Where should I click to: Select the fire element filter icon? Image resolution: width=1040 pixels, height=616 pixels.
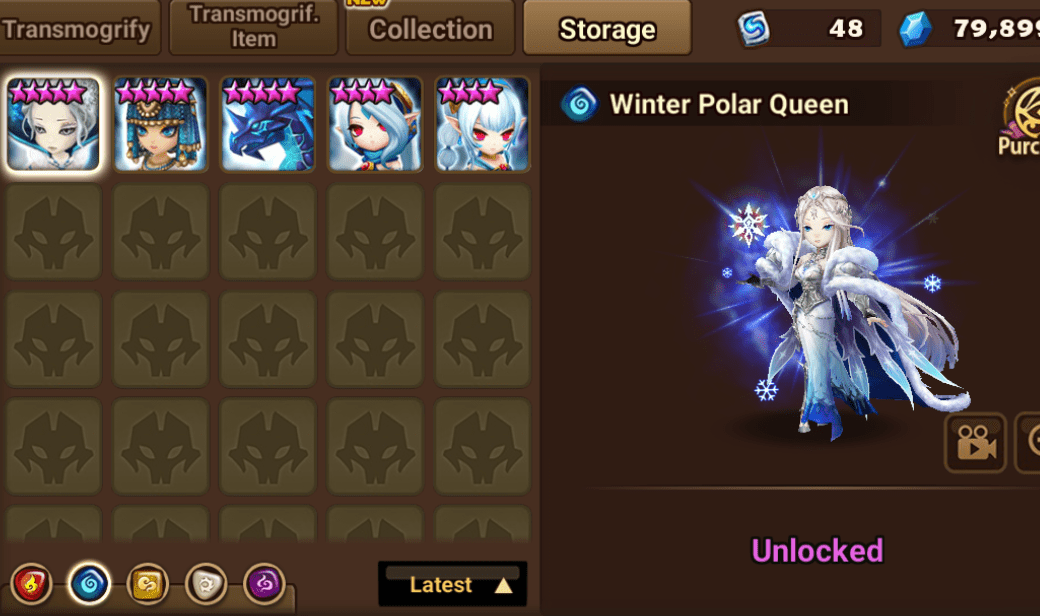pyautogui.click(x=31, y=584)
